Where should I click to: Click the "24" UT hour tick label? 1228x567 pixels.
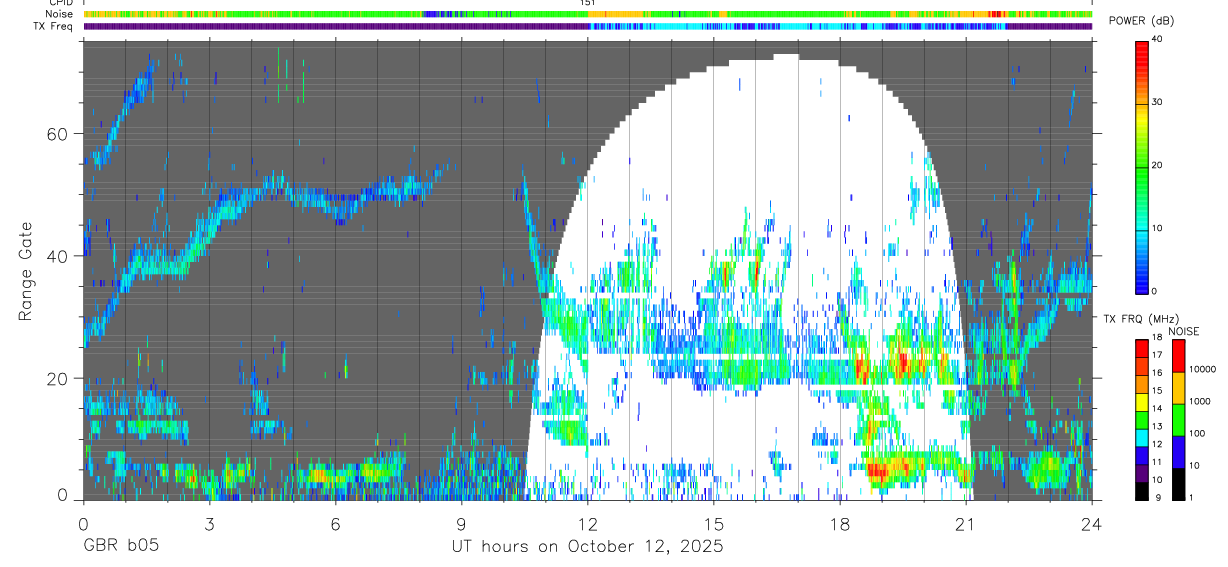pos(1092,523)
